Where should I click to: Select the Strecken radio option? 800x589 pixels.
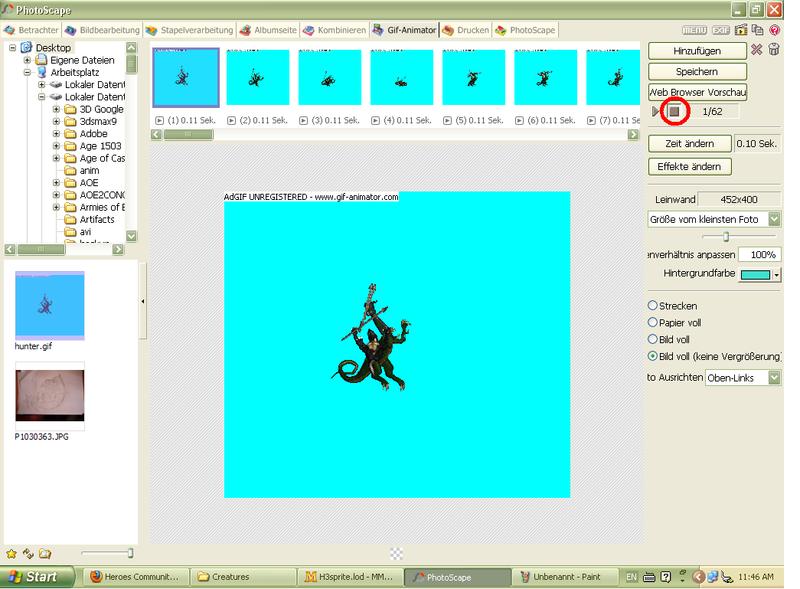click(652, 305)
